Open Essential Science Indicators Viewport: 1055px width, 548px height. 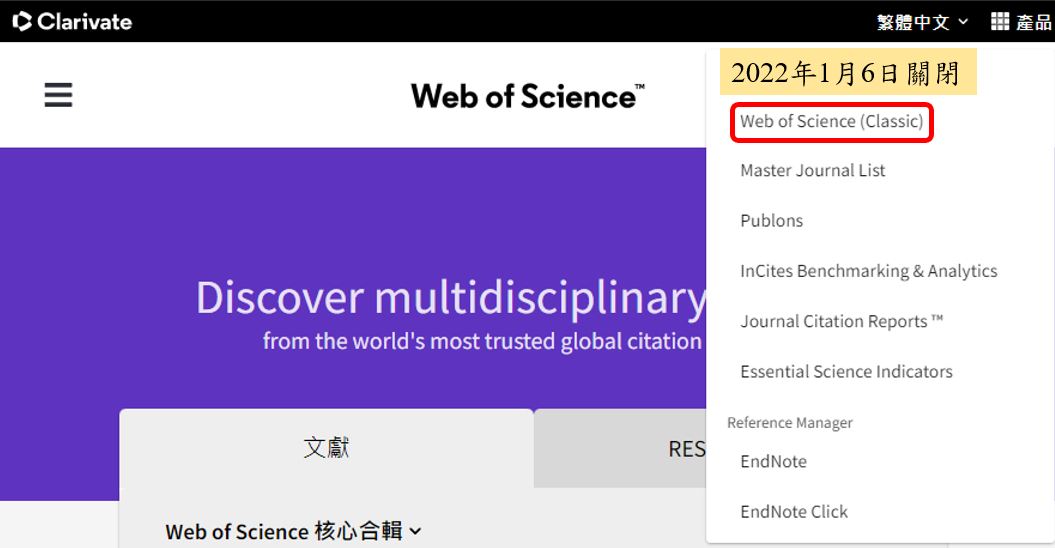pos(846,372)
